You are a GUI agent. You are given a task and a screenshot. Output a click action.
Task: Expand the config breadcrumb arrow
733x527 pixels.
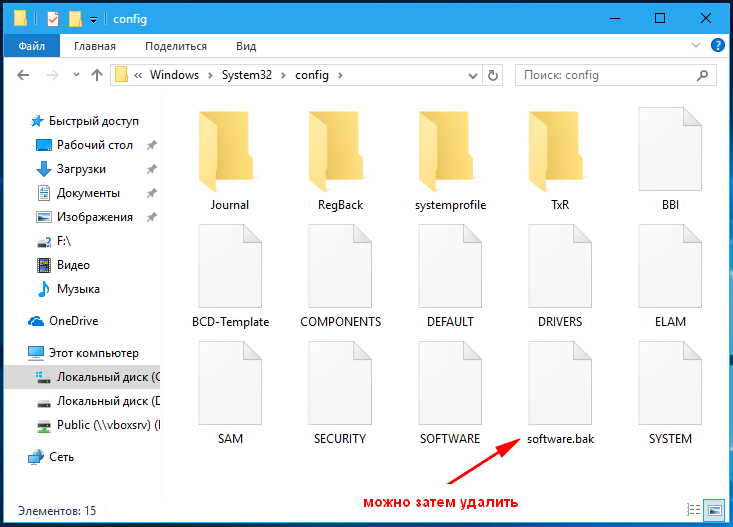pyautogui.click(x=340, y=75)
